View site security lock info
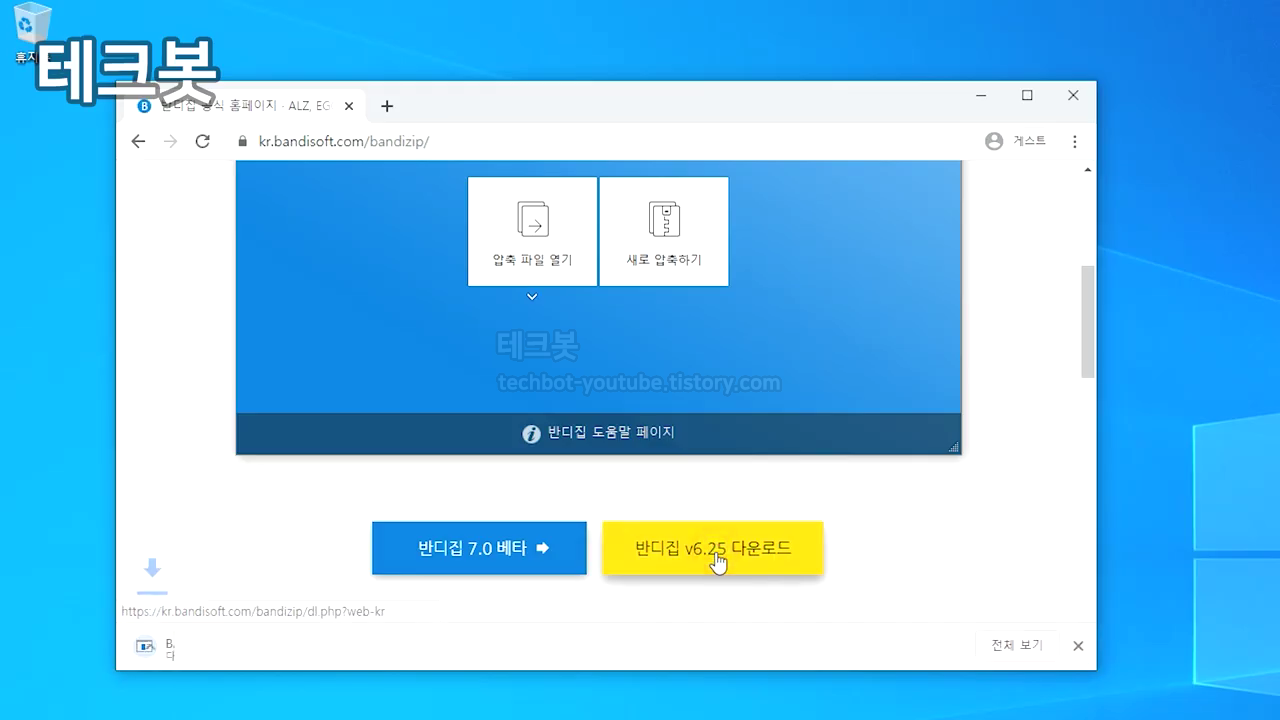The height and width of the screenshot is (720, 1280). [x=241, y=142]
